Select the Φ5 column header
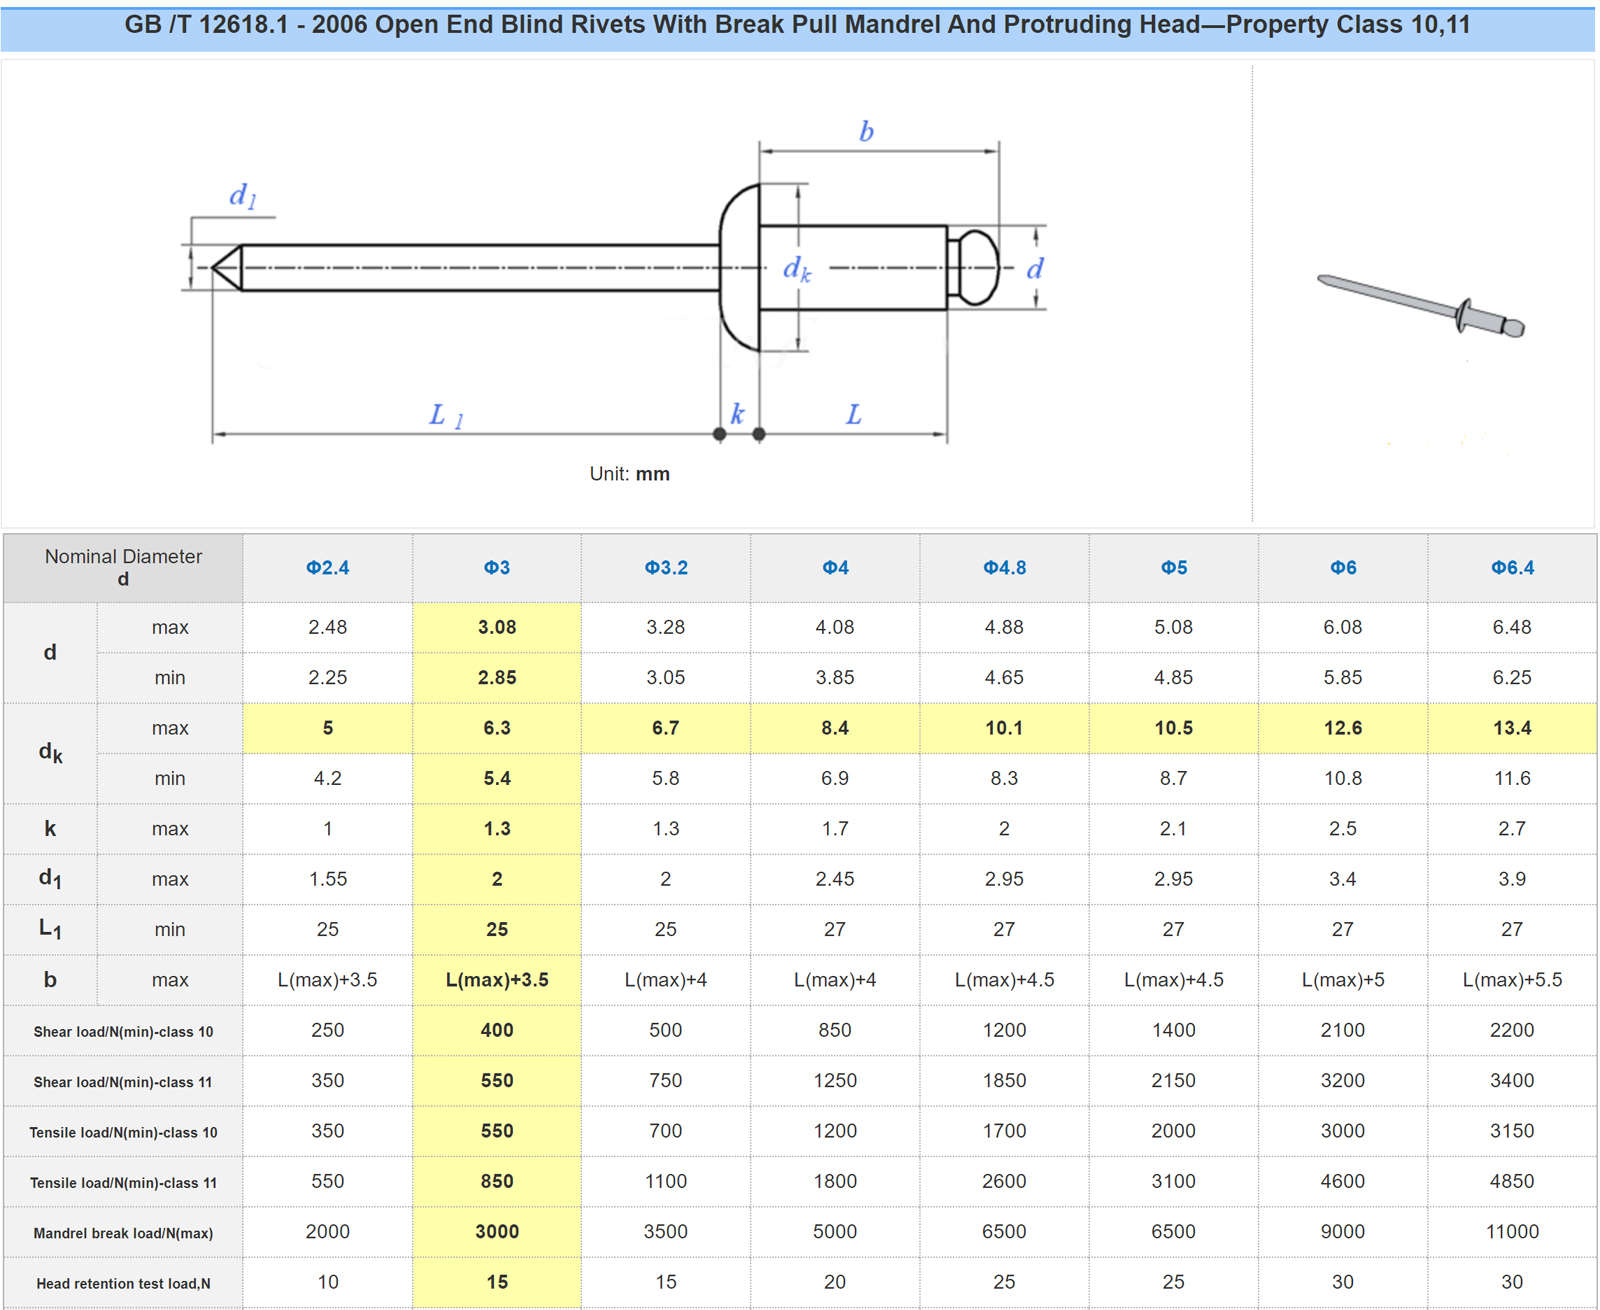 coord(1174,568)
